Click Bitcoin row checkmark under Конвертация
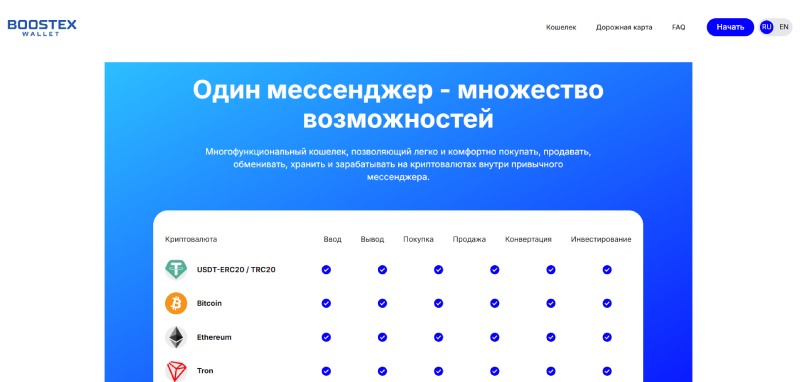 pos(551,303)
